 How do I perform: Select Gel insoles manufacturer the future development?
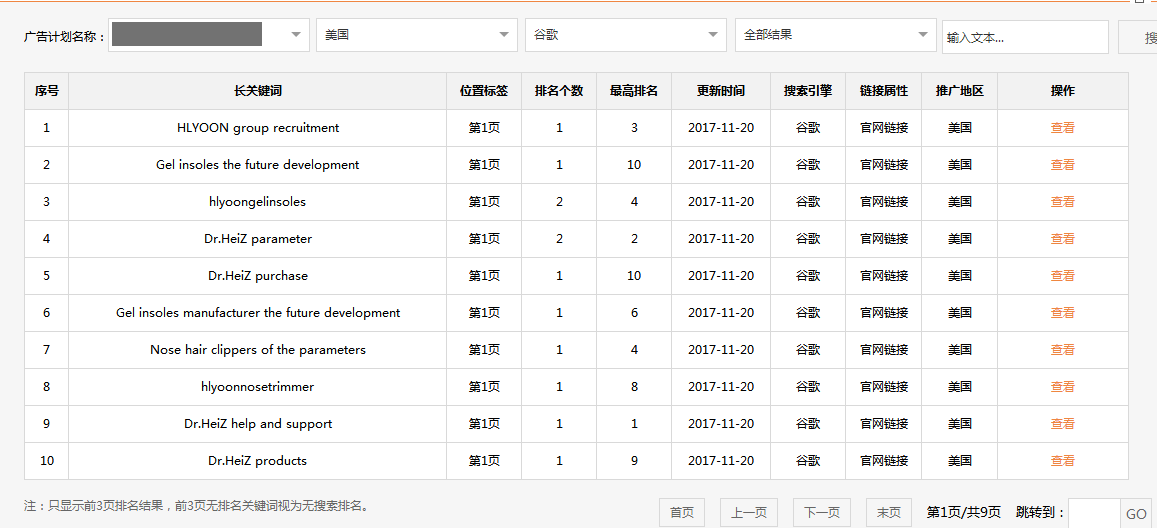pyautogui.click(x=258, y=313)
